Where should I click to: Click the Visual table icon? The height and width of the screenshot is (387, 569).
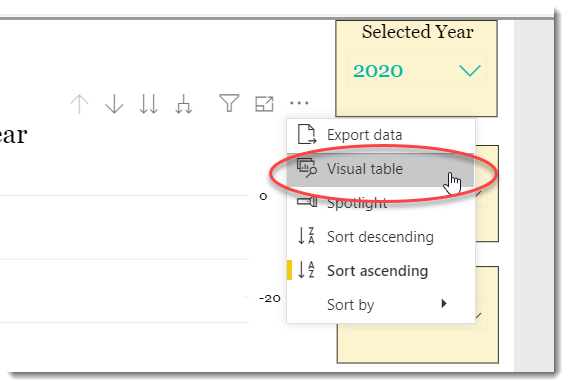(307, 168)
